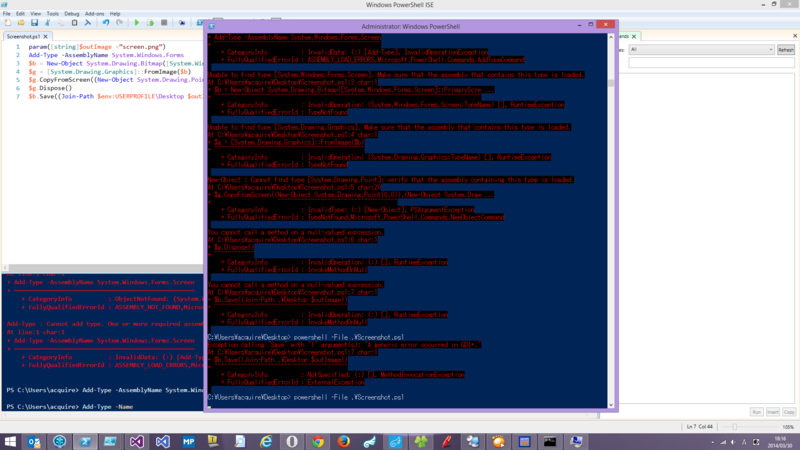The image size is (800, 450).
Task: Click line 7 of script with $b.Save
Action: tap(115, 96)
